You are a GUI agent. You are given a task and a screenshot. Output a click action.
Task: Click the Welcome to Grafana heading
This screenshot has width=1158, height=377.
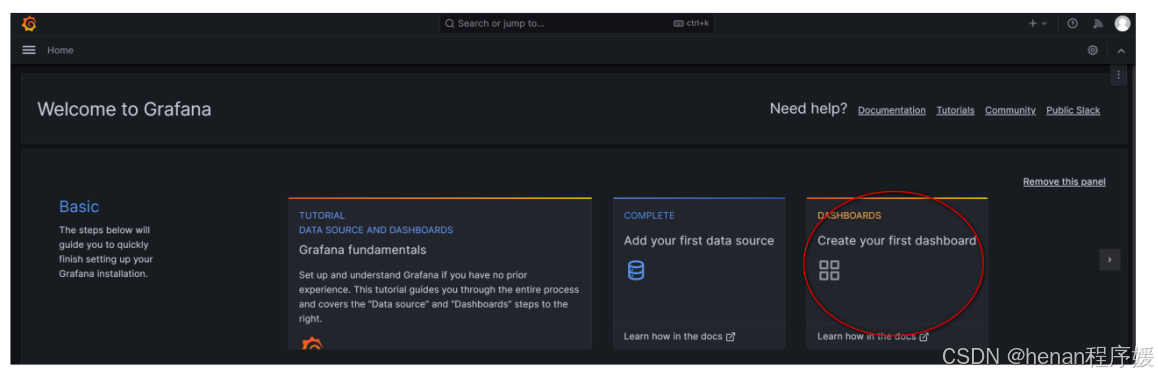coord(124,109)
